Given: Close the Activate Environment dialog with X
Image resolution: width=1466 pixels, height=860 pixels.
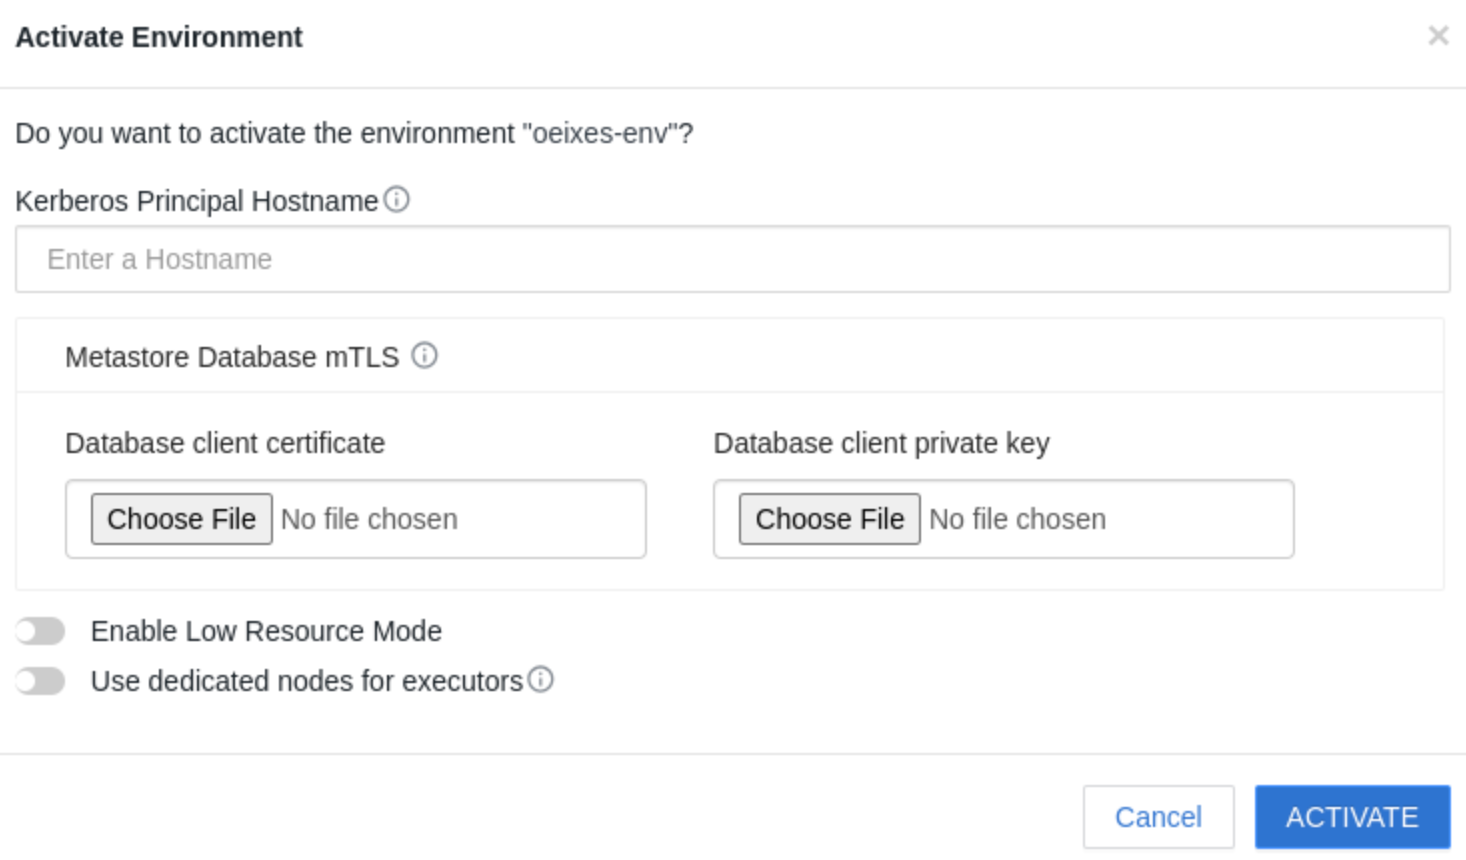Looking at the screenshot, I should tap(1438, 36).
